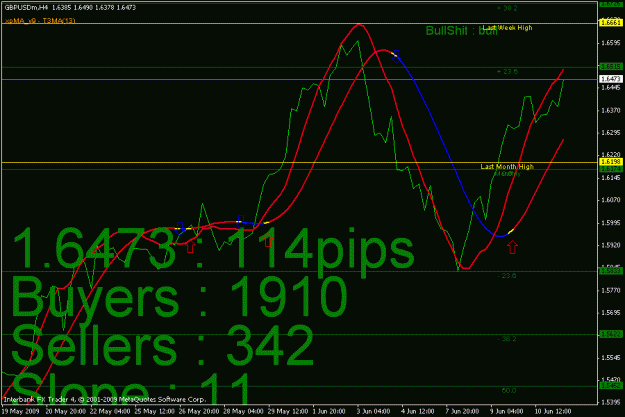Viewport: 625px width, 417px height.
Task: Click the 9 Jun 04:00 time label
Action: (507, 411)
